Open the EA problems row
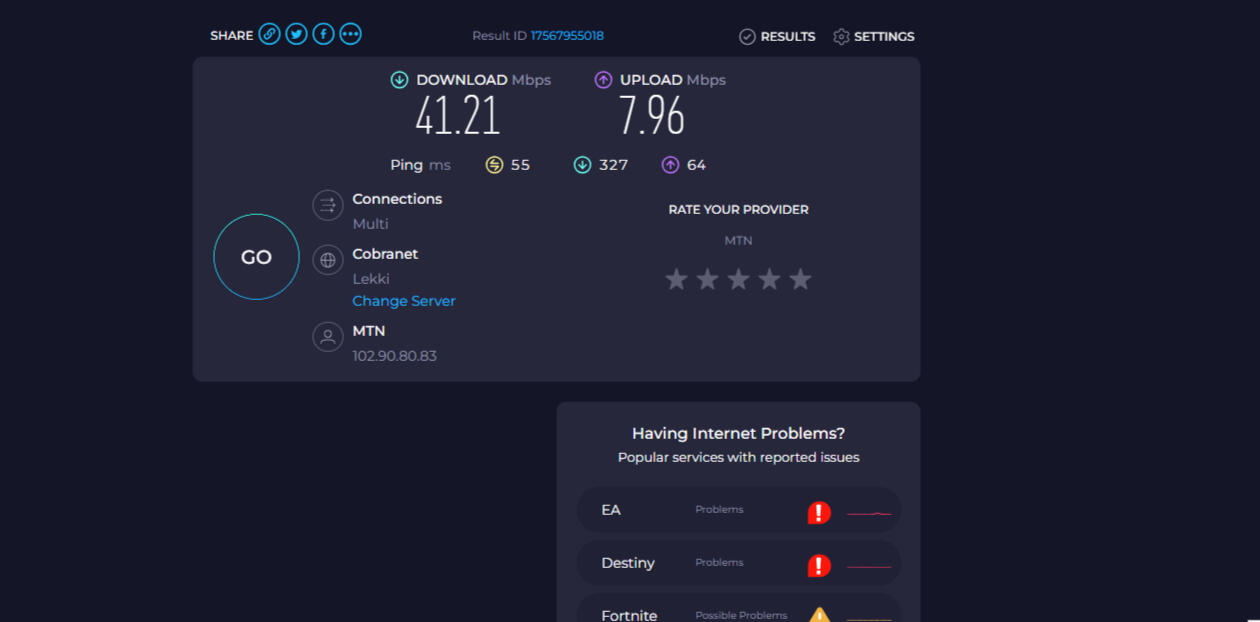 [700, 510]
